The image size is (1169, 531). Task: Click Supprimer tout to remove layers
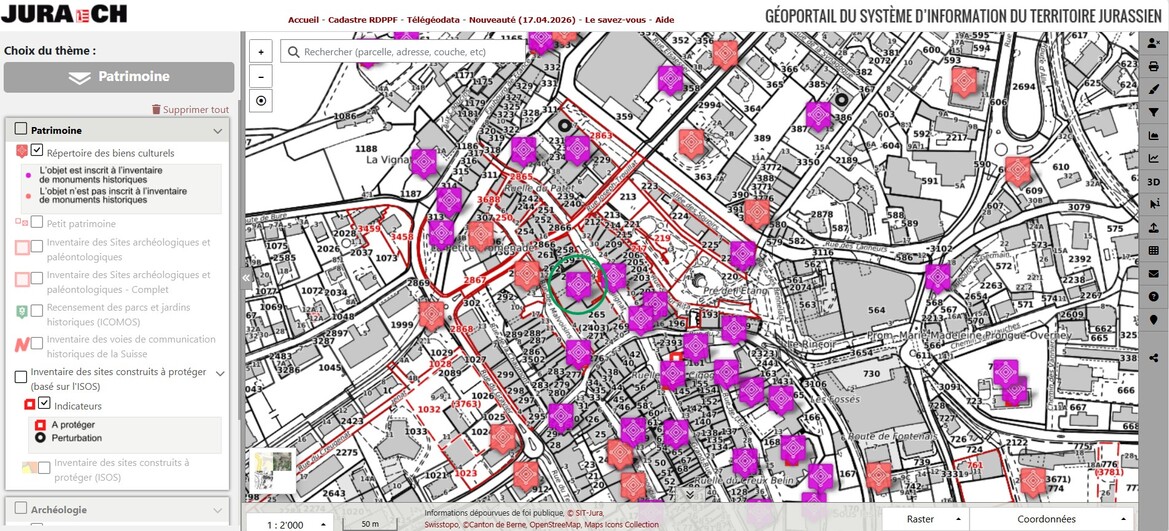(190, 109)
